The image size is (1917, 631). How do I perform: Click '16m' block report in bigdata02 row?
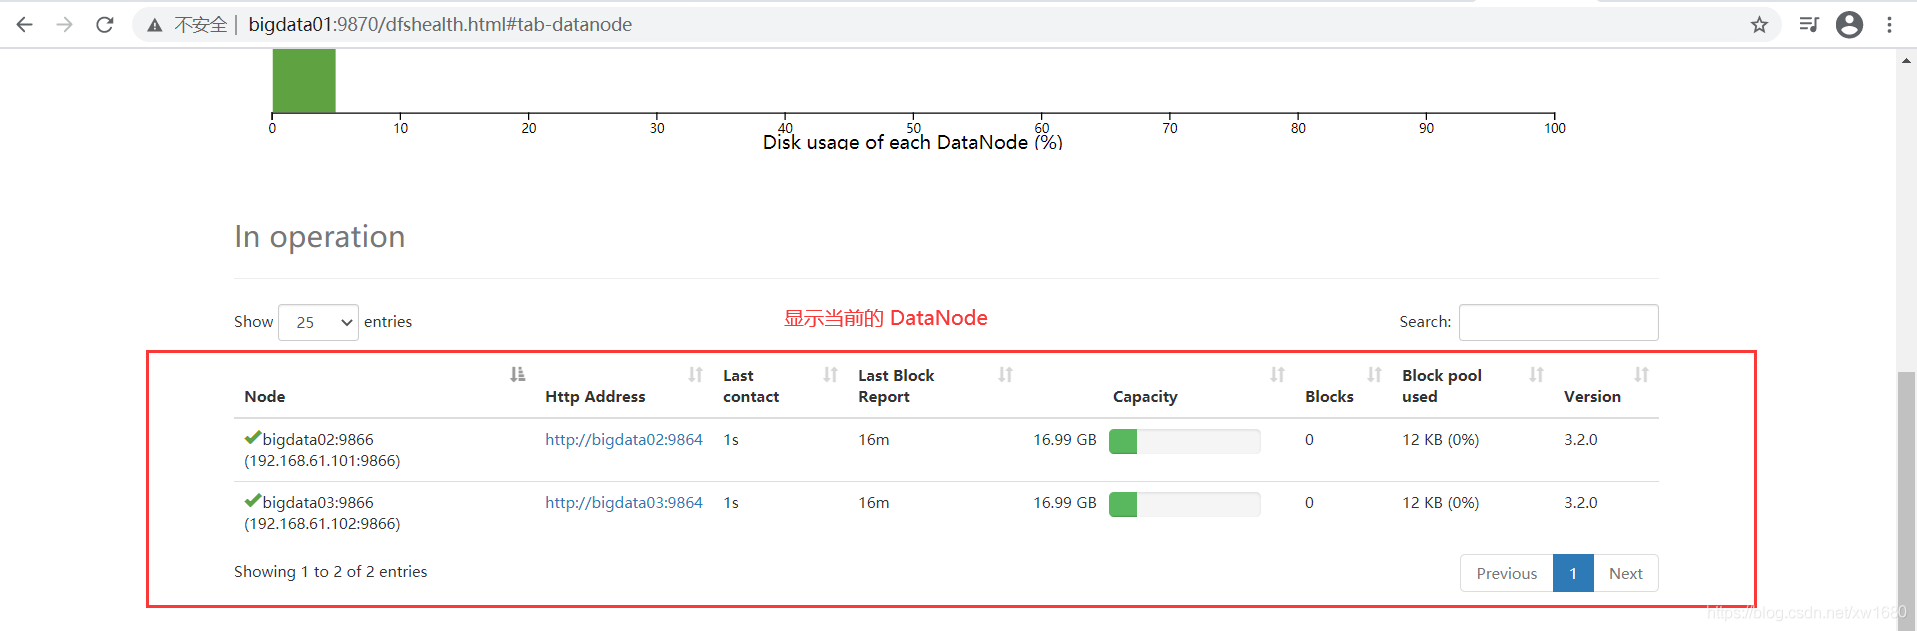(874, 440)
